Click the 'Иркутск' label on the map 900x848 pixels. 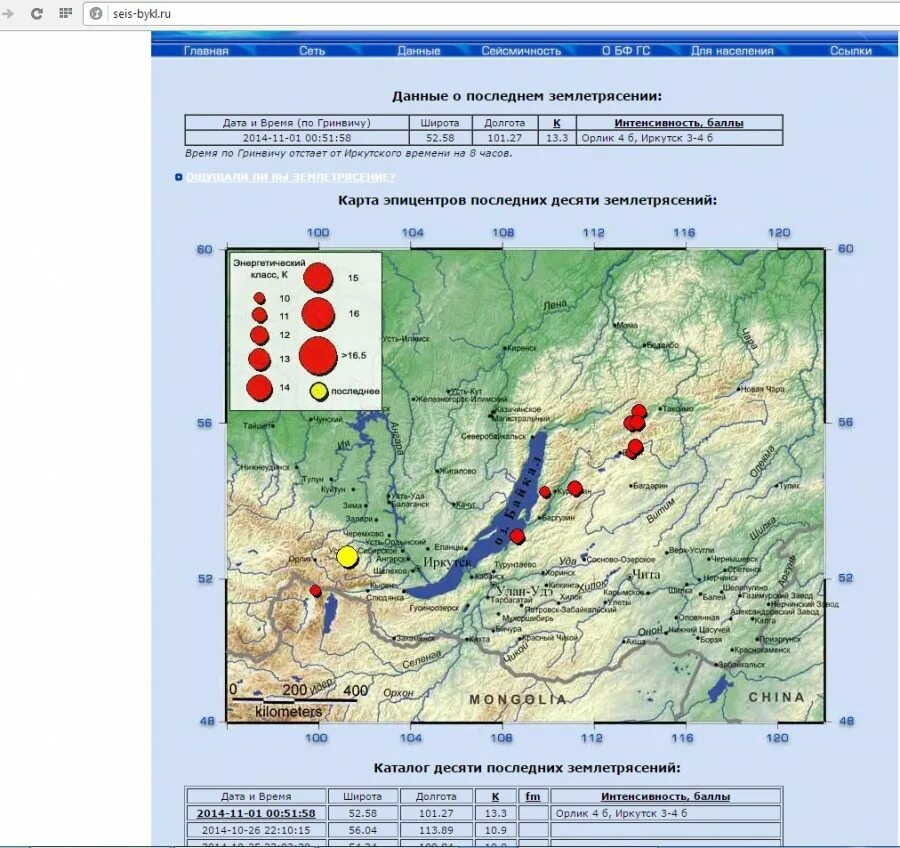447,562
